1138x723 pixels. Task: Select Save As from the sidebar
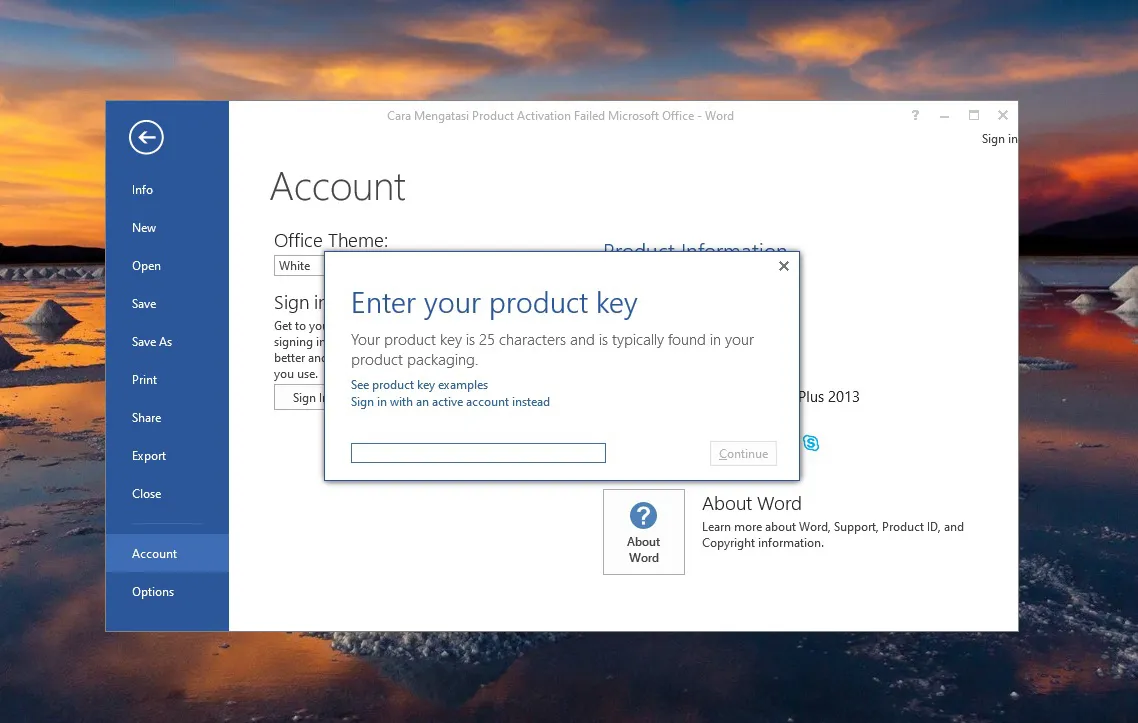[152, 342]
